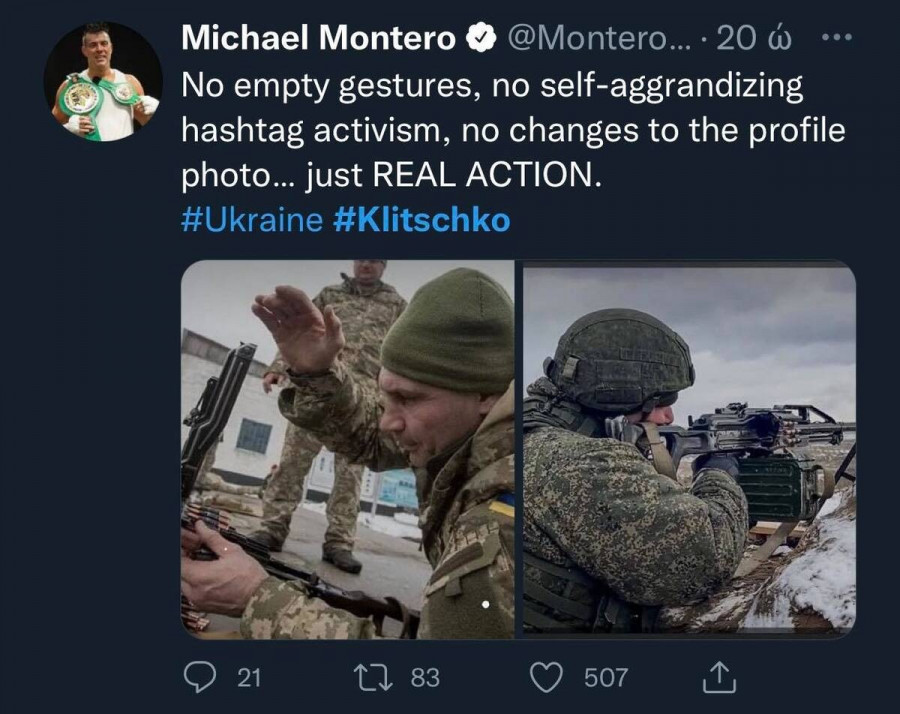The width and height of the screenshot is (900, 714).
Task: Follow the #Ukraine hashtag link
Action: 251,219
